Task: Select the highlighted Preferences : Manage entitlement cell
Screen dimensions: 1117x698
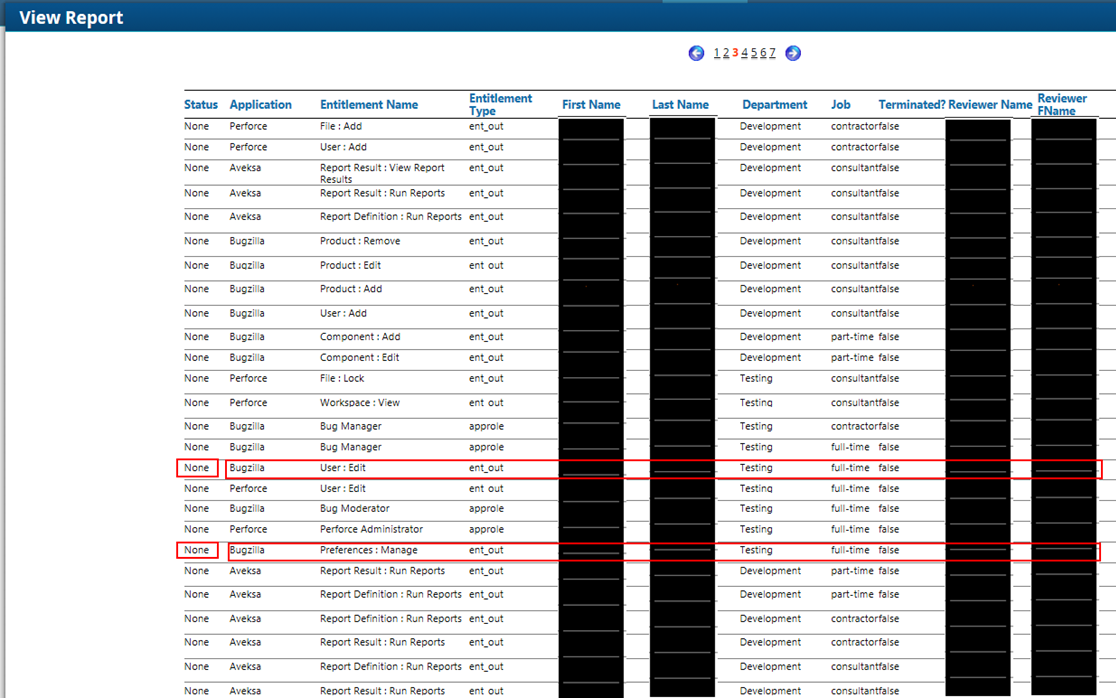Action: pos(369,550)
